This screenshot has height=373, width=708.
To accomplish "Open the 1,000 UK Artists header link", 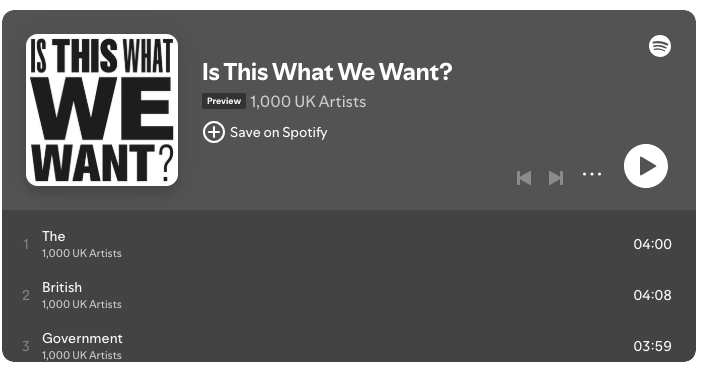I will [308, 102].
